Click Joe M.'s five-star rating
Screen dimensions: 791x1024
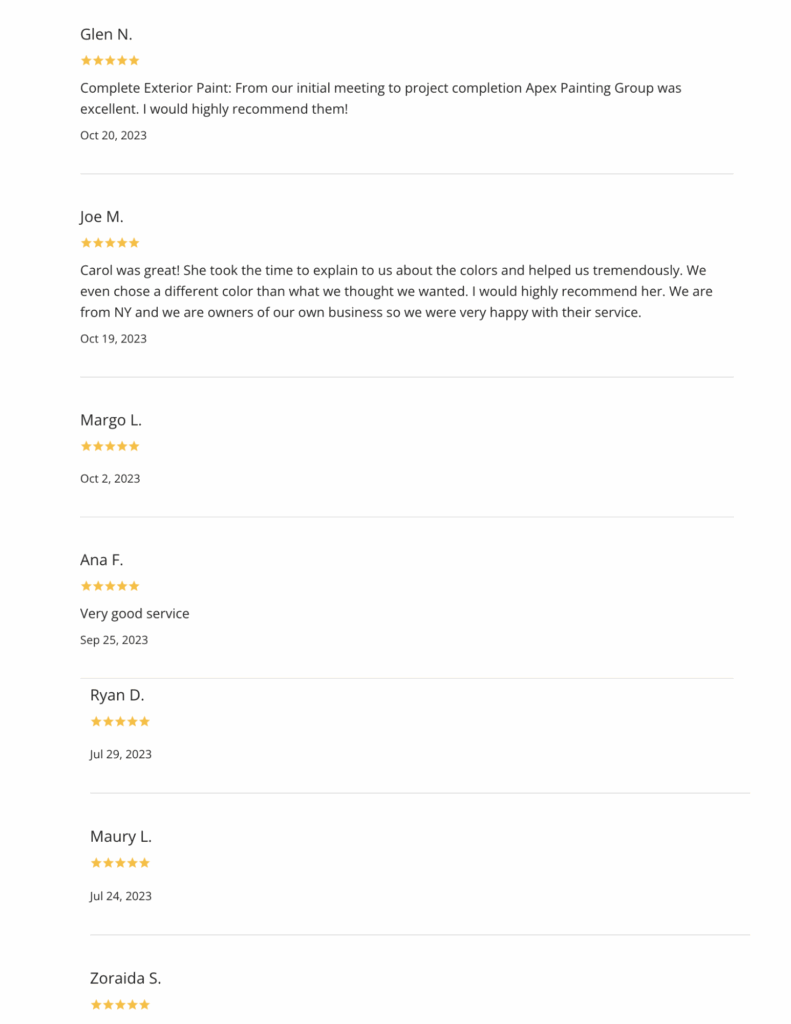pyautogui.click(x=110, y=242)
